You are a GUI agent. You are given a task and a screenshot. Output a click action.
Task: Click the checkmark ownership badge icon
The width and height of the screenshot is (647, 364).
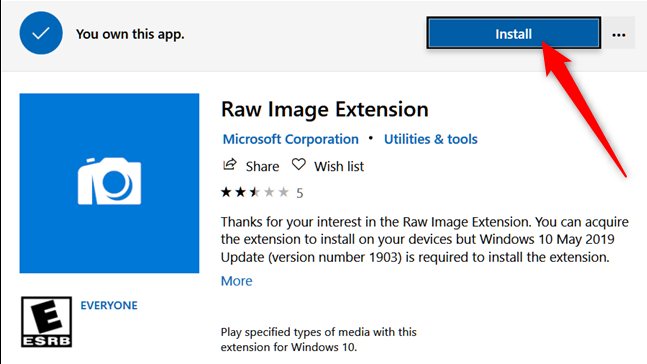coord(41,33)
